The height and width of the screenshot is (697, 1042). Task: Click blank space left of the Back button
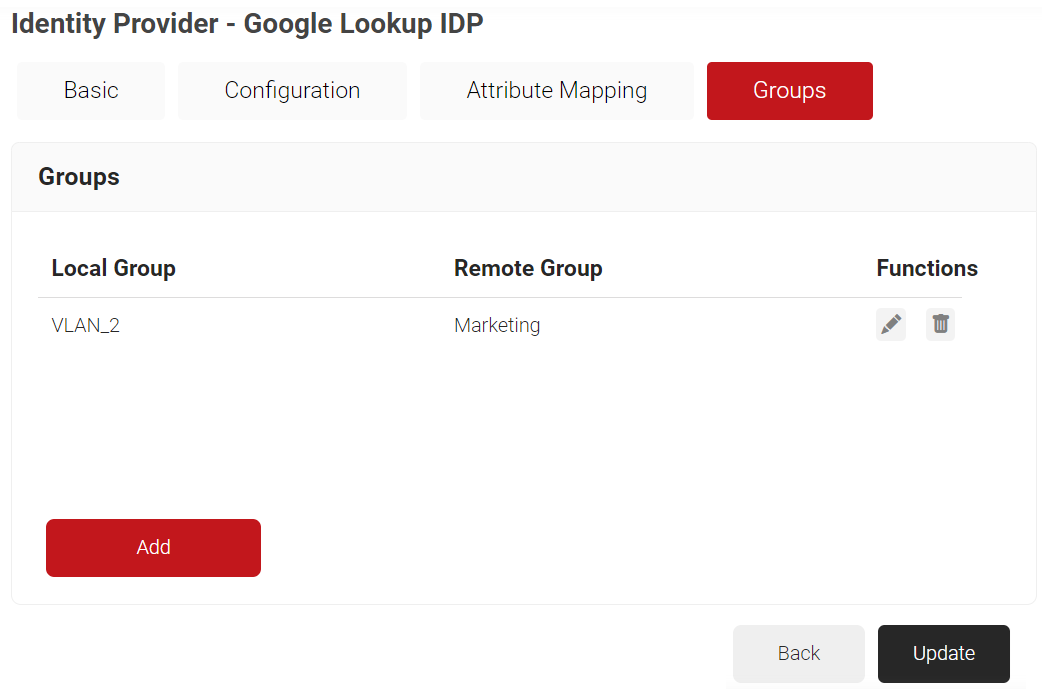coord(400,653)
